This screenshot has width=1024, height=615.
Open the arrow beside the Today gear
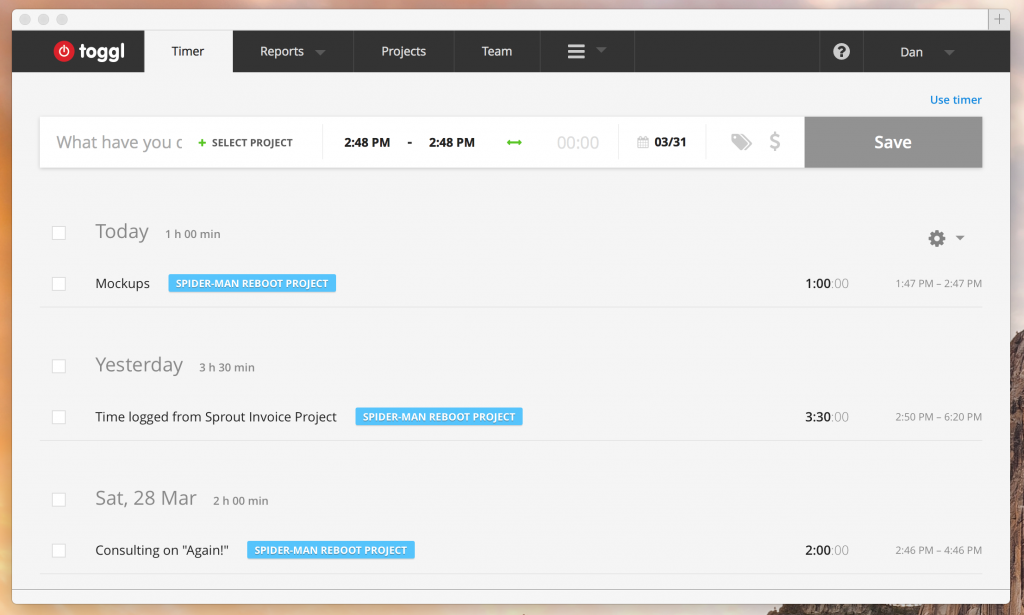(x=959, y=238)
